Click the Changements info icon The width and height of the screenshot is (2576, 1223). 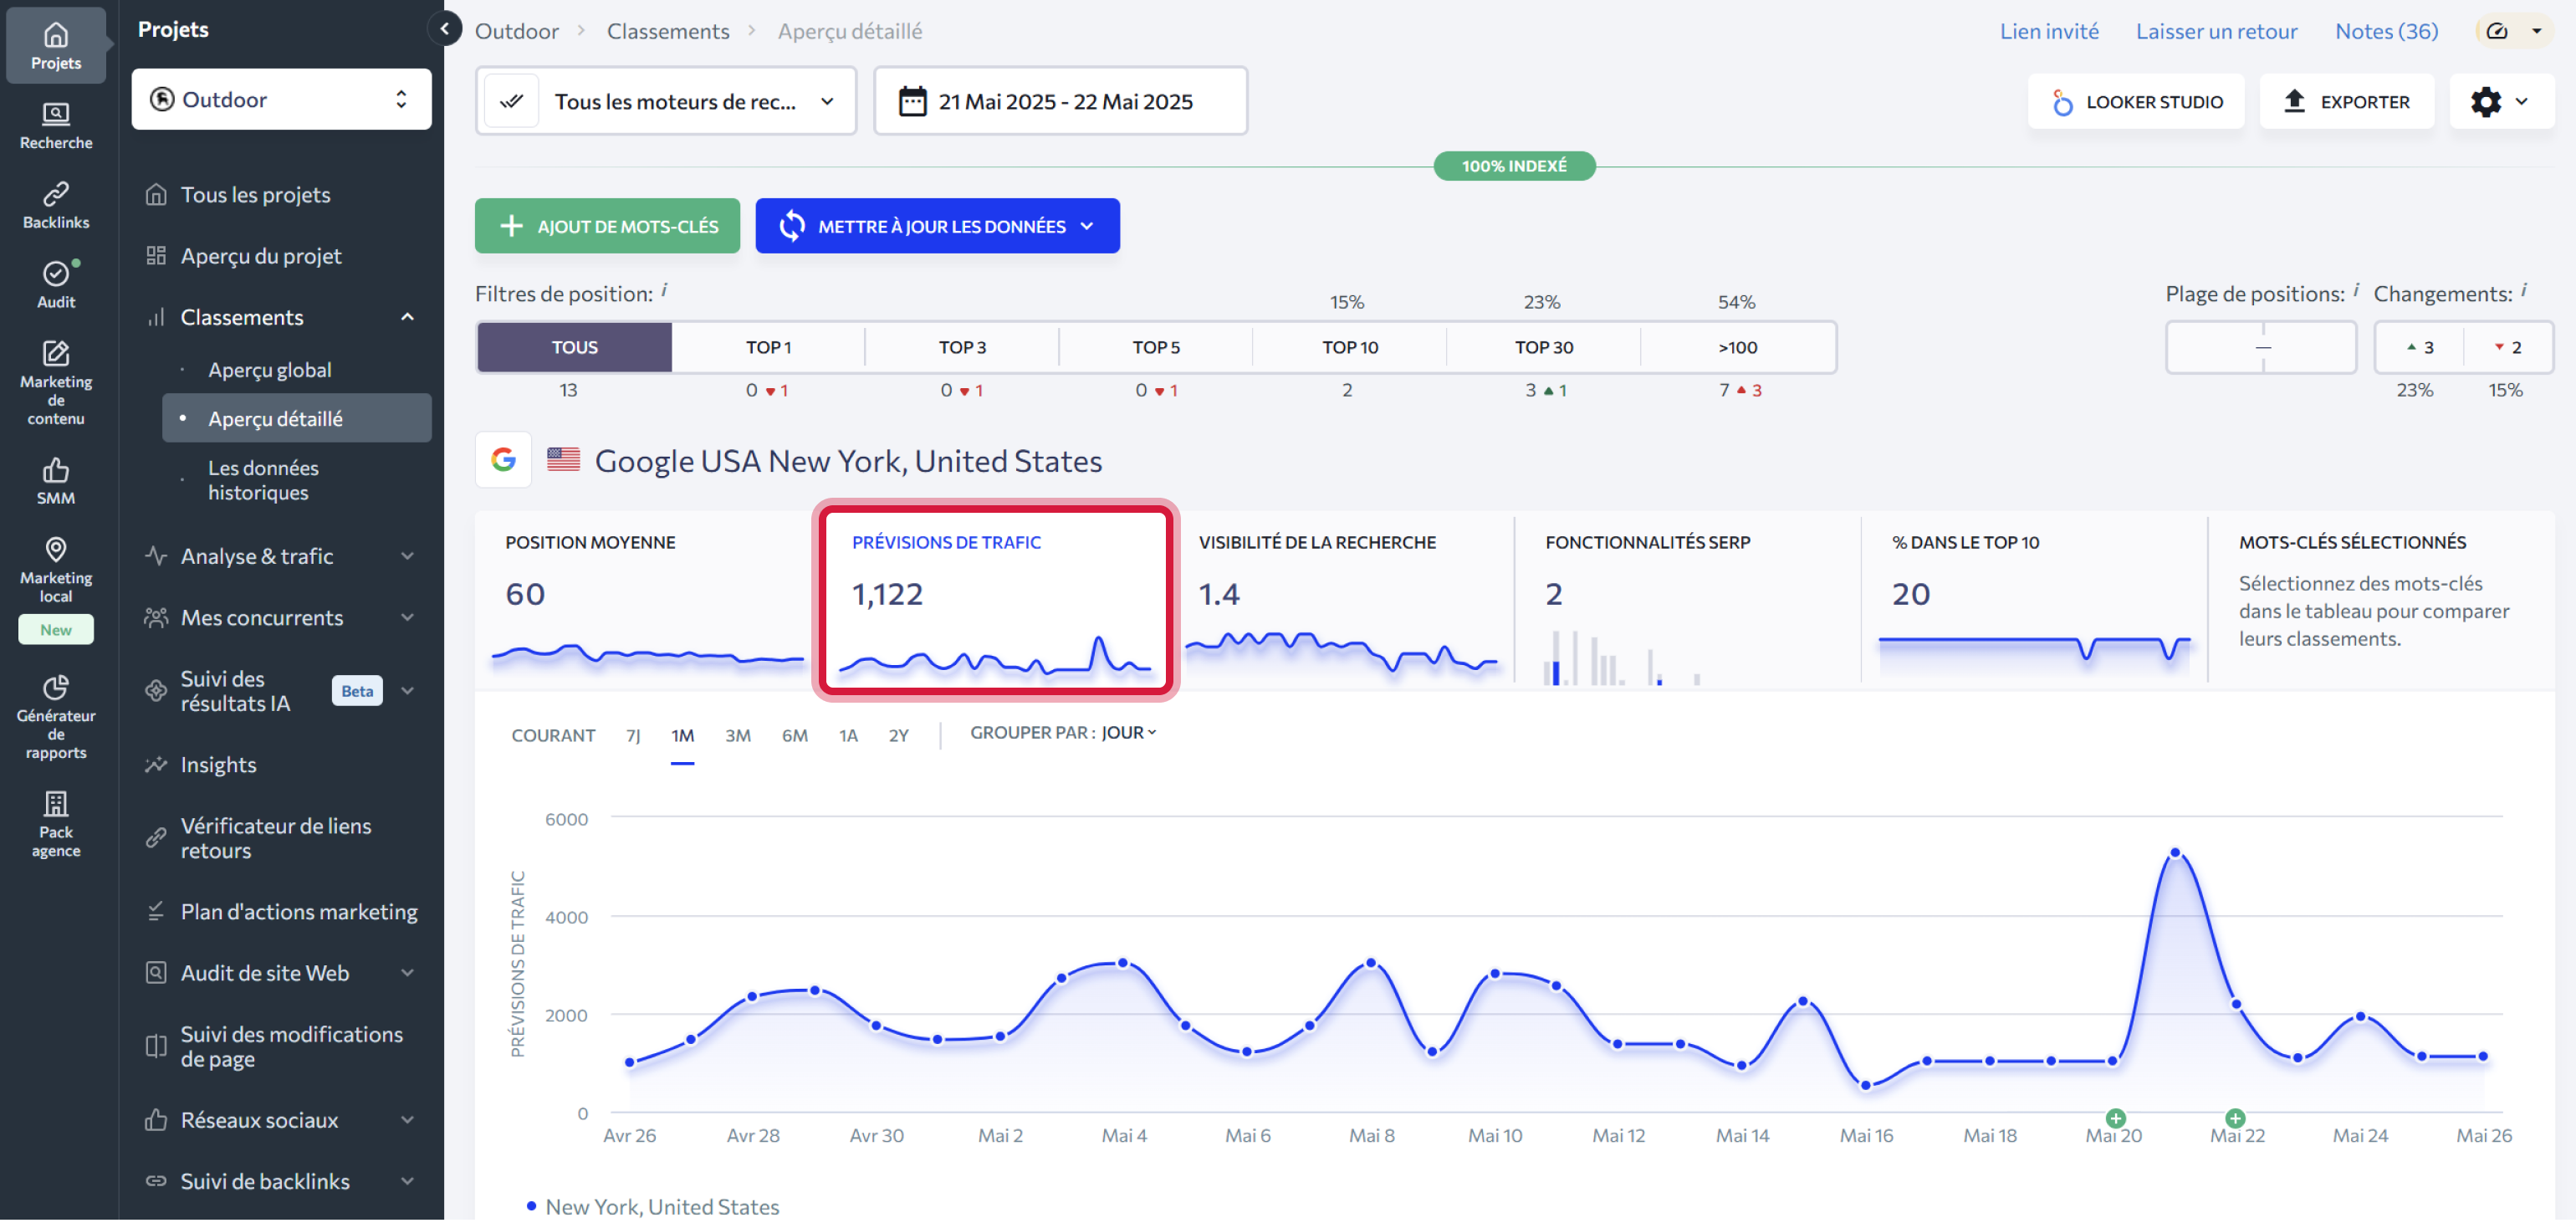(x=2524, y=291)
